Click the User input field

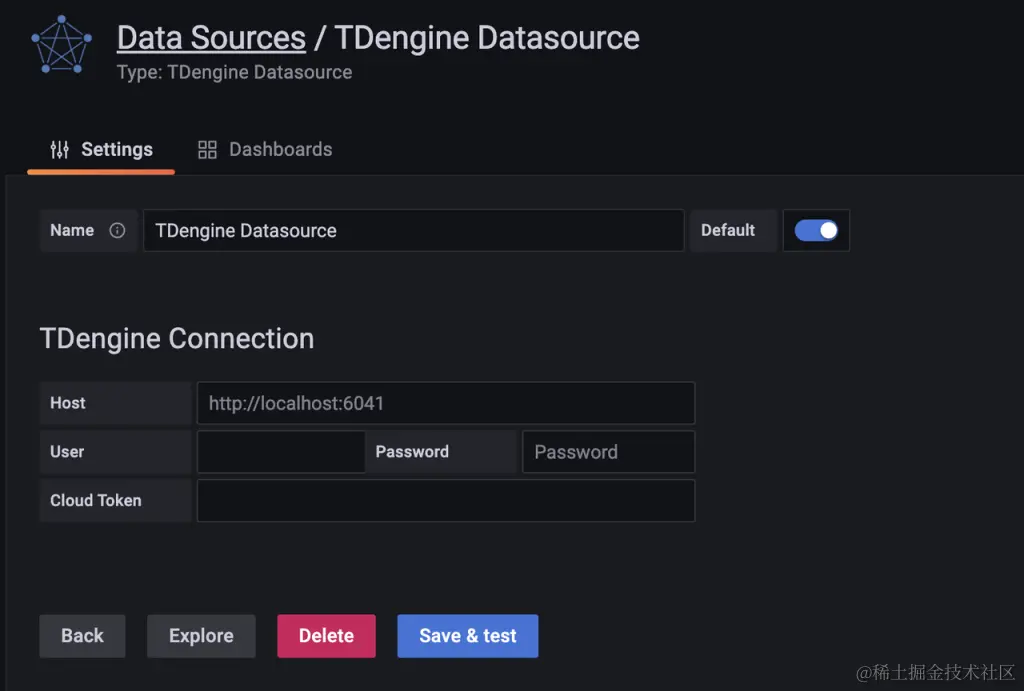tap(280, 451)
